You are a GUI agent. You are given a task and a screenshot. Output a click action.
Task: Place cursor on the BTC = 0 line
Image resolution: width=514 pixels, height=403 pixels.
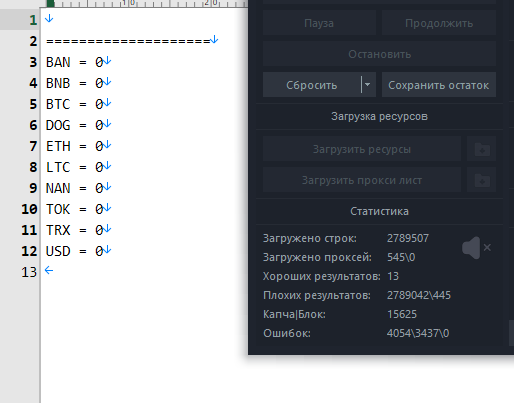coord(78,104)
